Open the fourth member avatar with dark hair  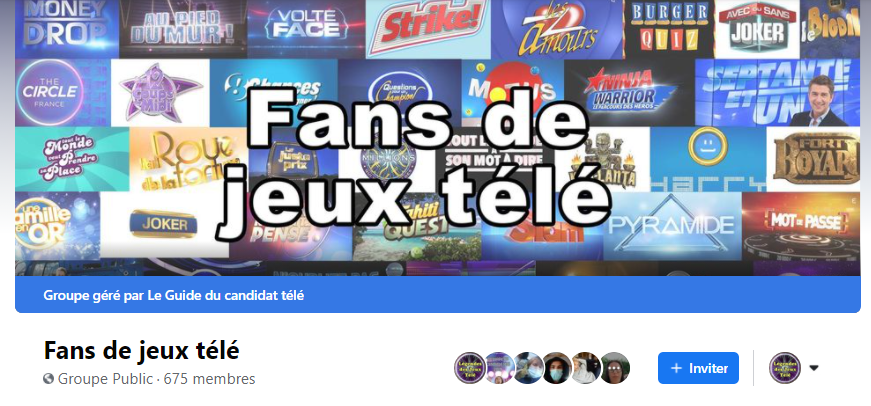(557, 368)
